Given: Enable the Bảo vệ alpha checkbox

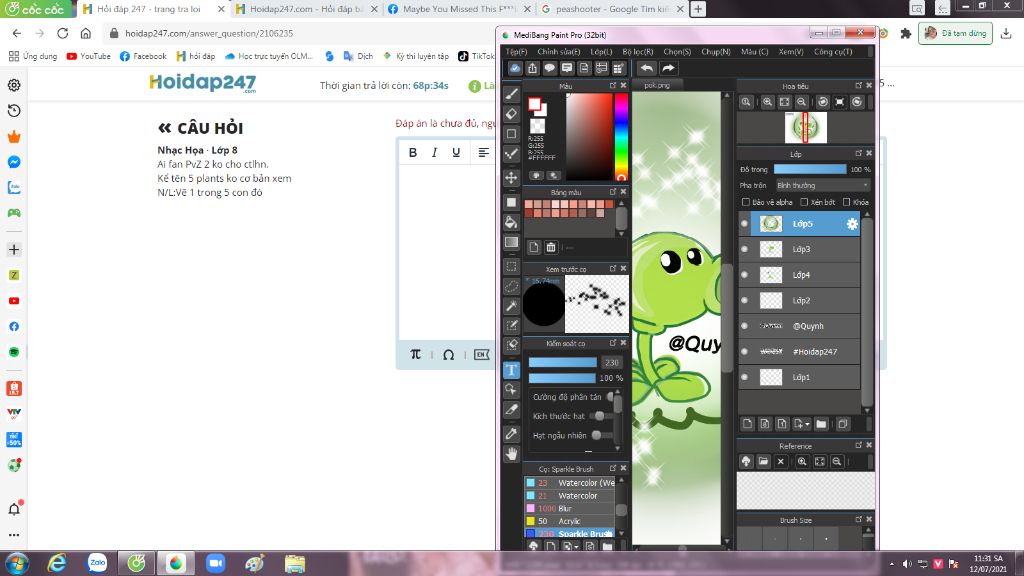Looking at the screenshot, I should pyautogui.click(x=746, y=202).
